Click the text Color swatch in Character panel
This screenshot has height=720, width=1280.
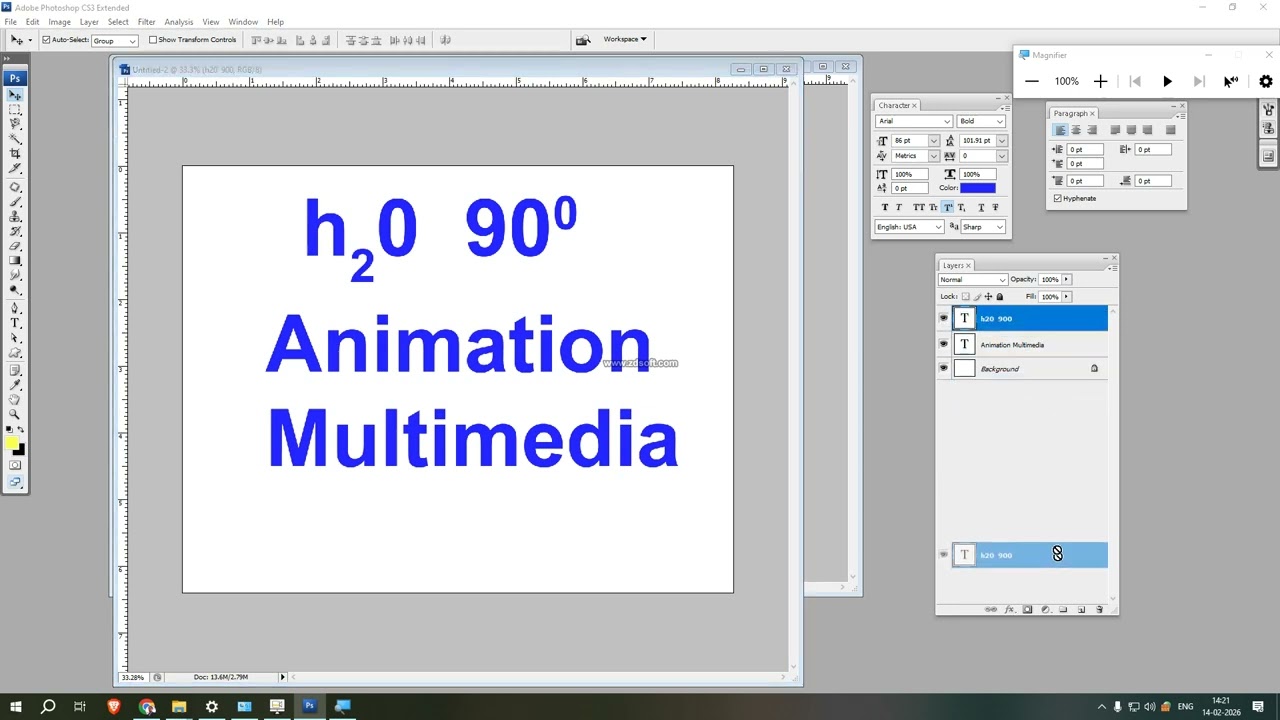tap(978, 188)
